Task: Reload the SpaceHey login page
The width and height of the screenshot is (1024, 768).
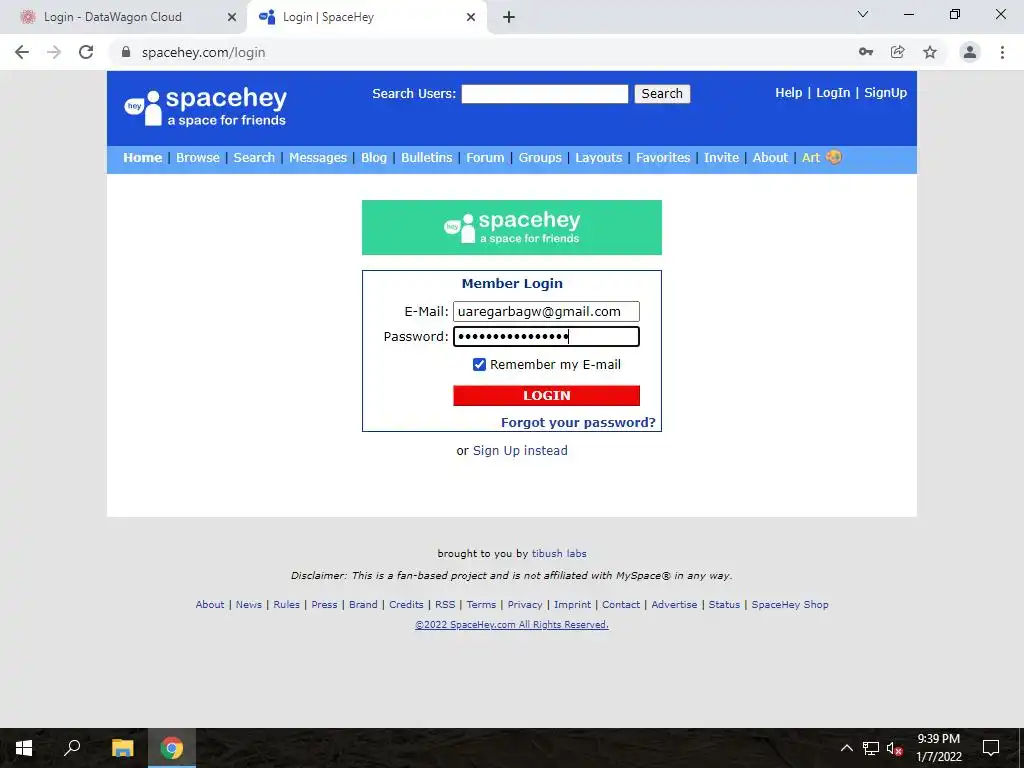Action: coord(86,52)
